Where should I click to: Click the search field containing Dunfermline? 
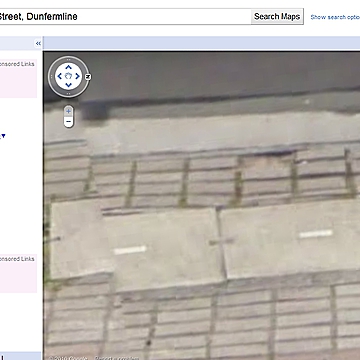coord(125,16)
